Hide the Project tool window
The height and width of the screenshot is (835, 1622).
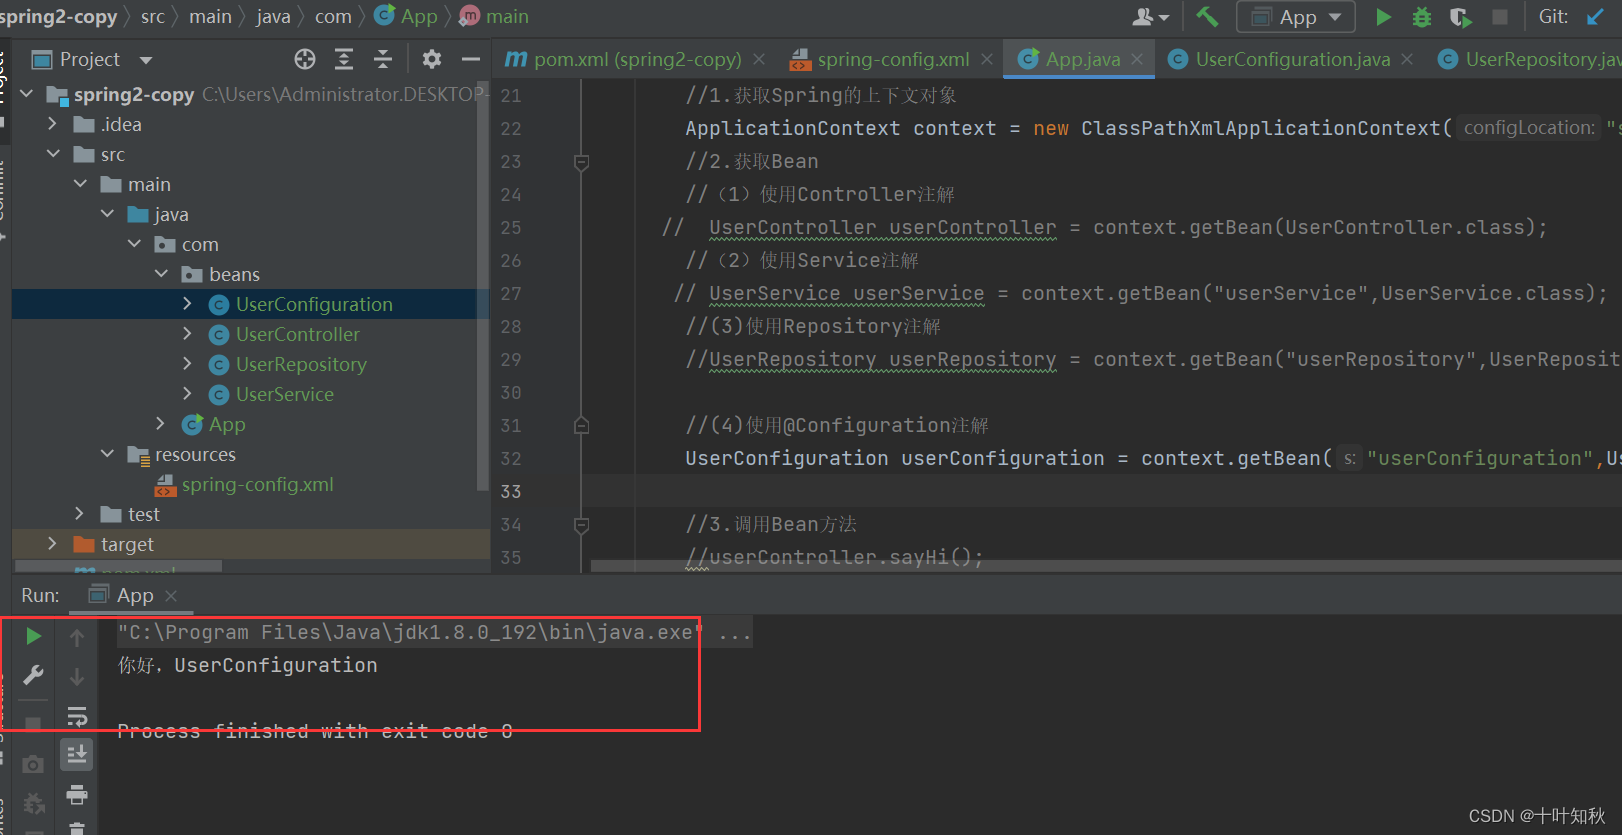tap(470, 59)
